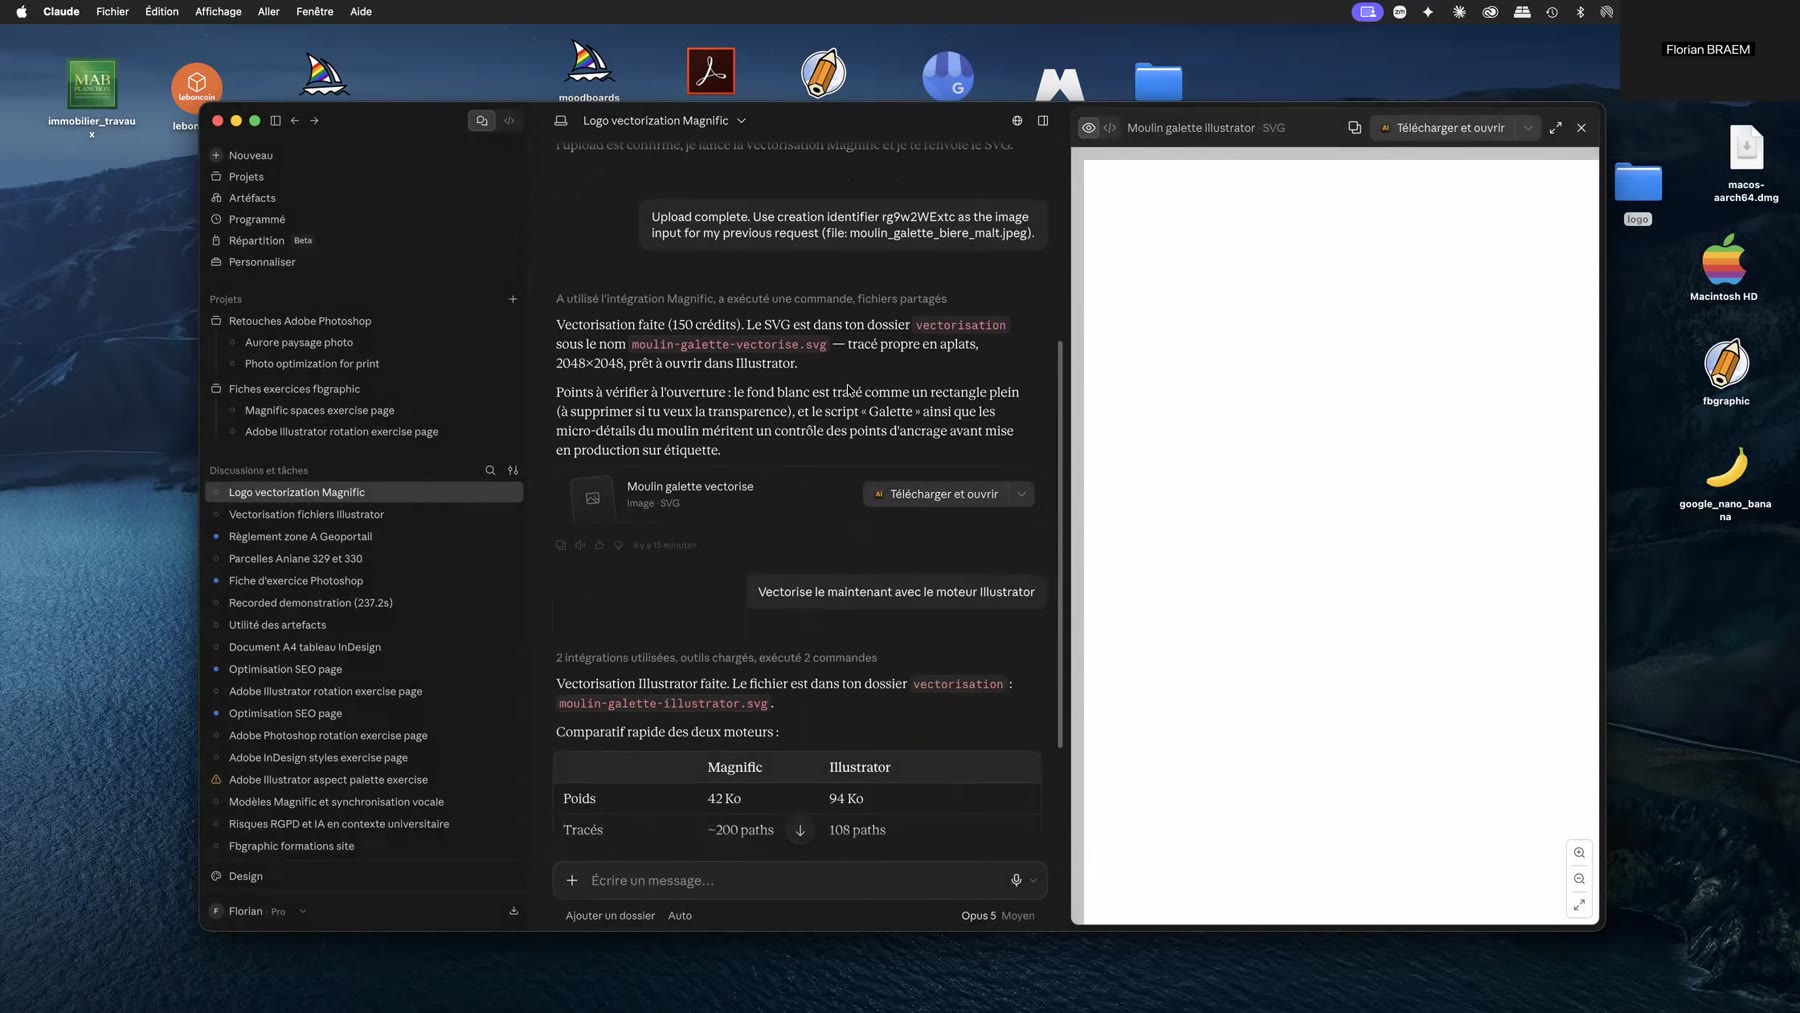Open the Affichage menu in the menu bar
This screenshot has height=1013, width=1800.
pos(218,12)
